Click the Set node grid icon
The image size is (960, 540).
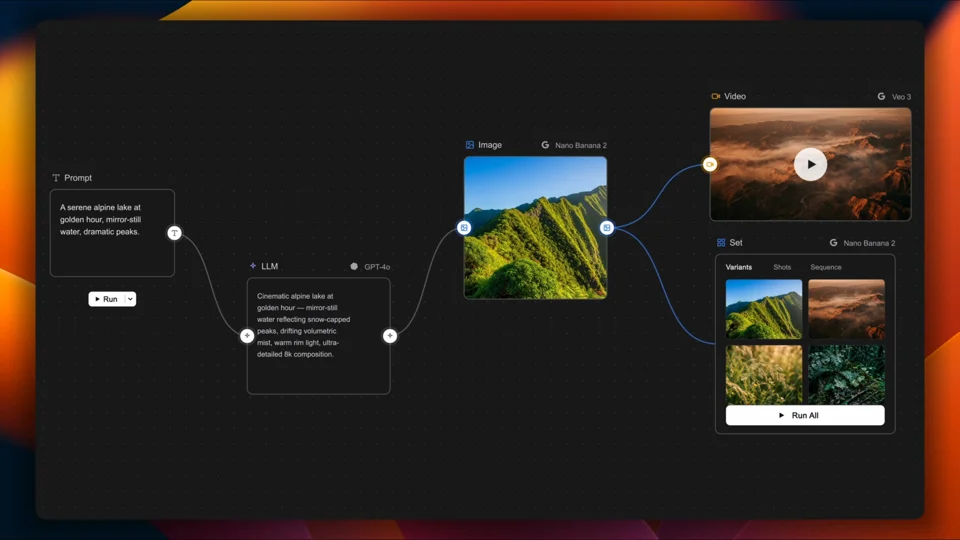pyautogui.click(x=721, y=242)
